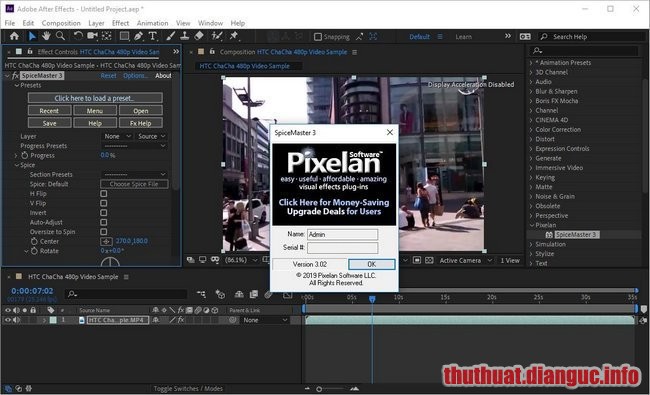Click the Choose Spice File button
650x395 pixels.
[x=134, y=184]
